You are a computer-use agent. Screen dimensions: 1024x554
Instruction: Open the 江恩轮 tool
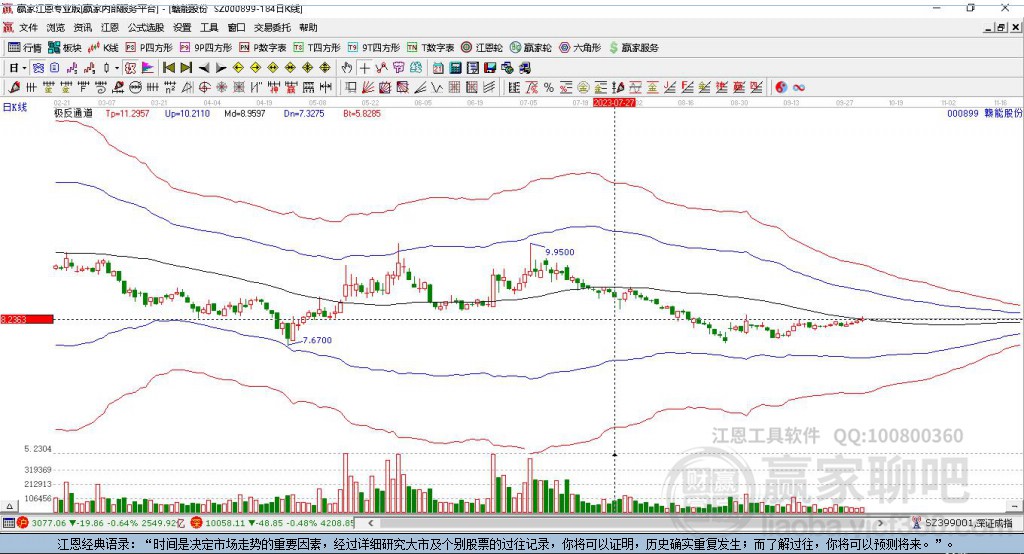click(482, 48)
